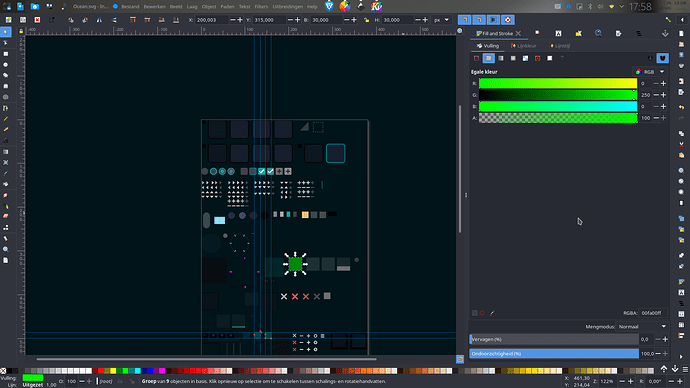Toggle scale stroke width option
690x388 pixels.
pos(465,20)
